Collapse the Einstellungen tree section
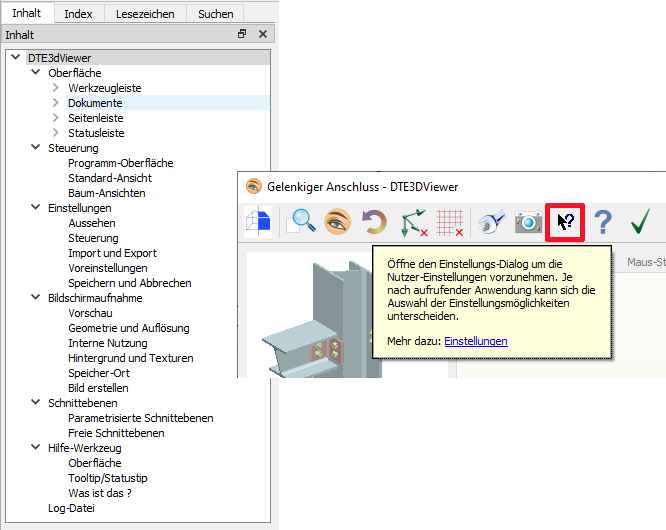The width and height of the screenshot is (666, 530). coord(36,208)
